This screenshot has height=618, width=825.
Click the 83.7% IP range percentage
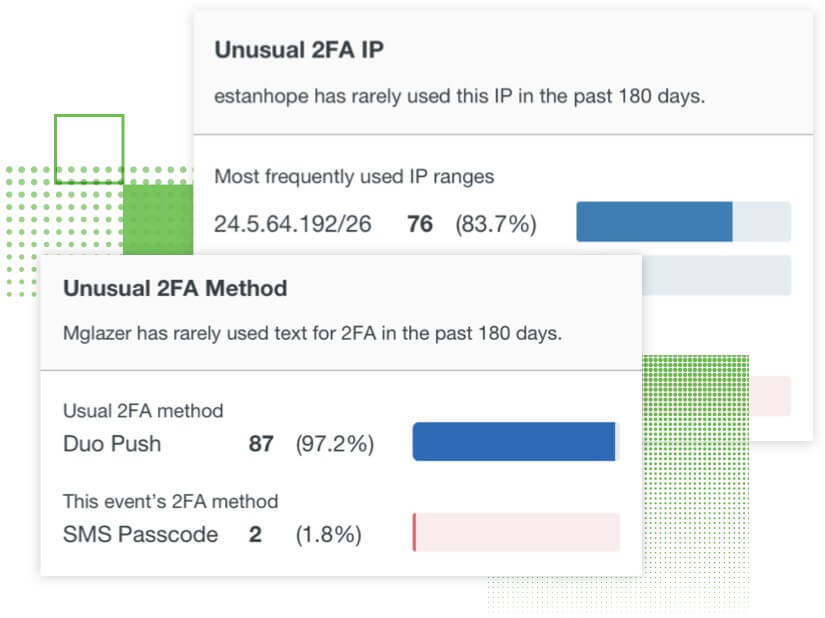495,224
